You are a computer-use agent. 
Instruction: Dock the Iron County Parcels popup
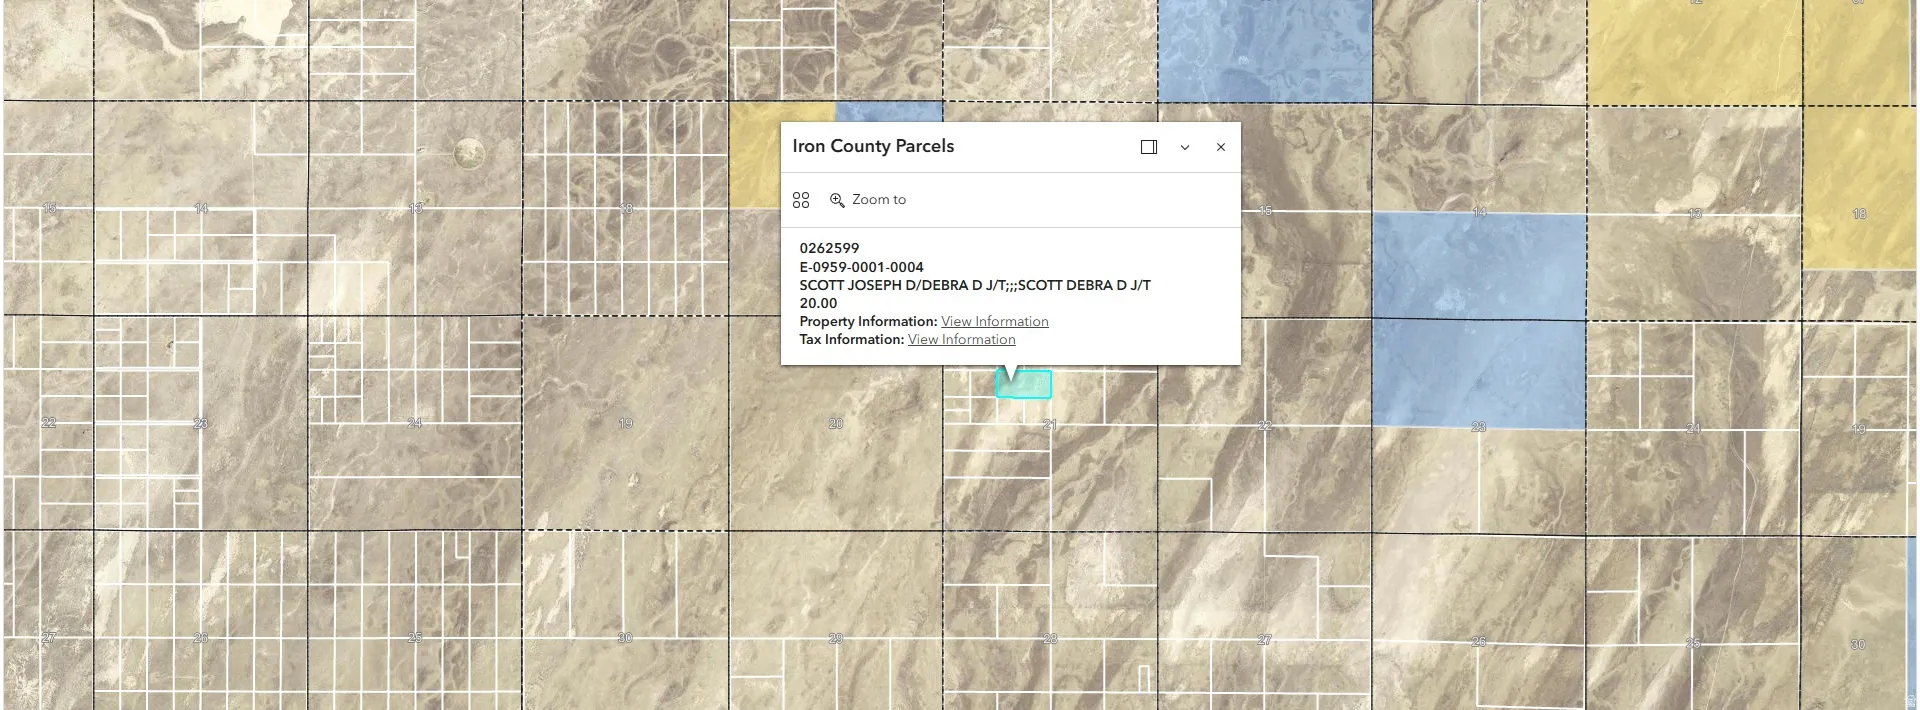pos(1149,147)
